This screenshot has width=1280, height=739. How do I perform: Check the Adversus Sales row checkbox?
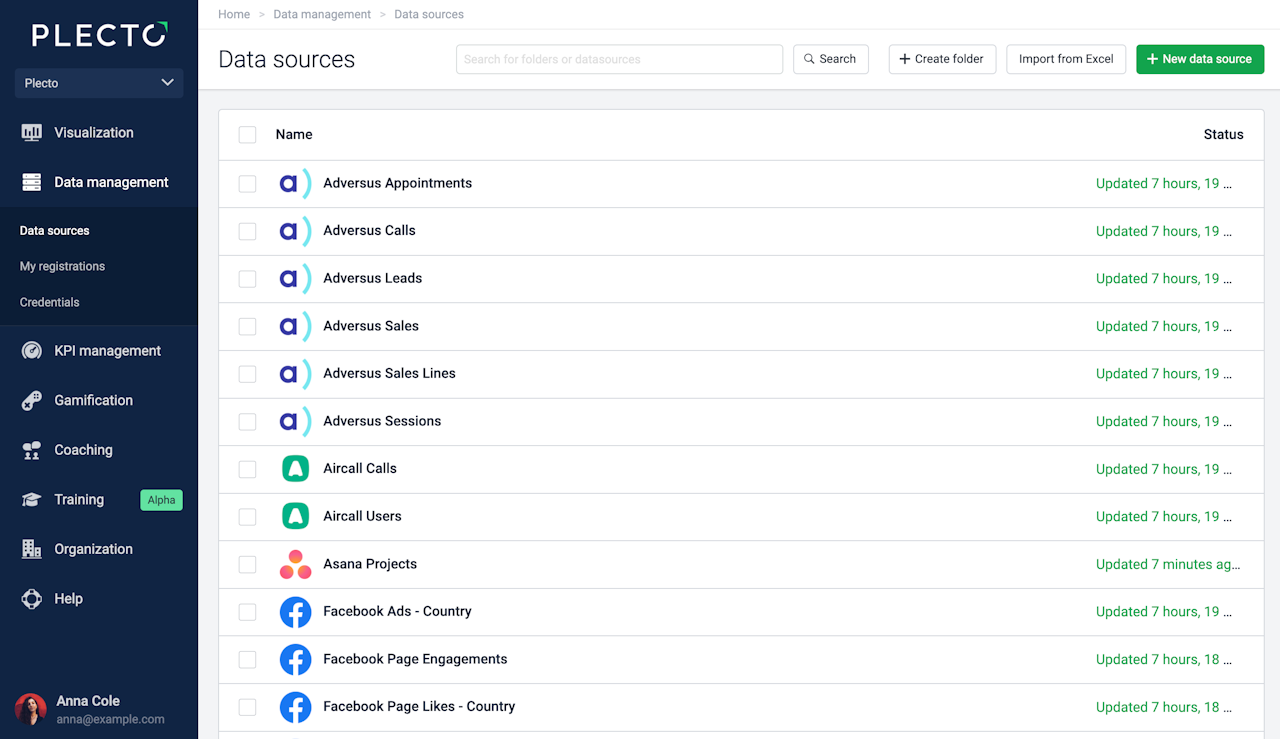click(247, 326)
